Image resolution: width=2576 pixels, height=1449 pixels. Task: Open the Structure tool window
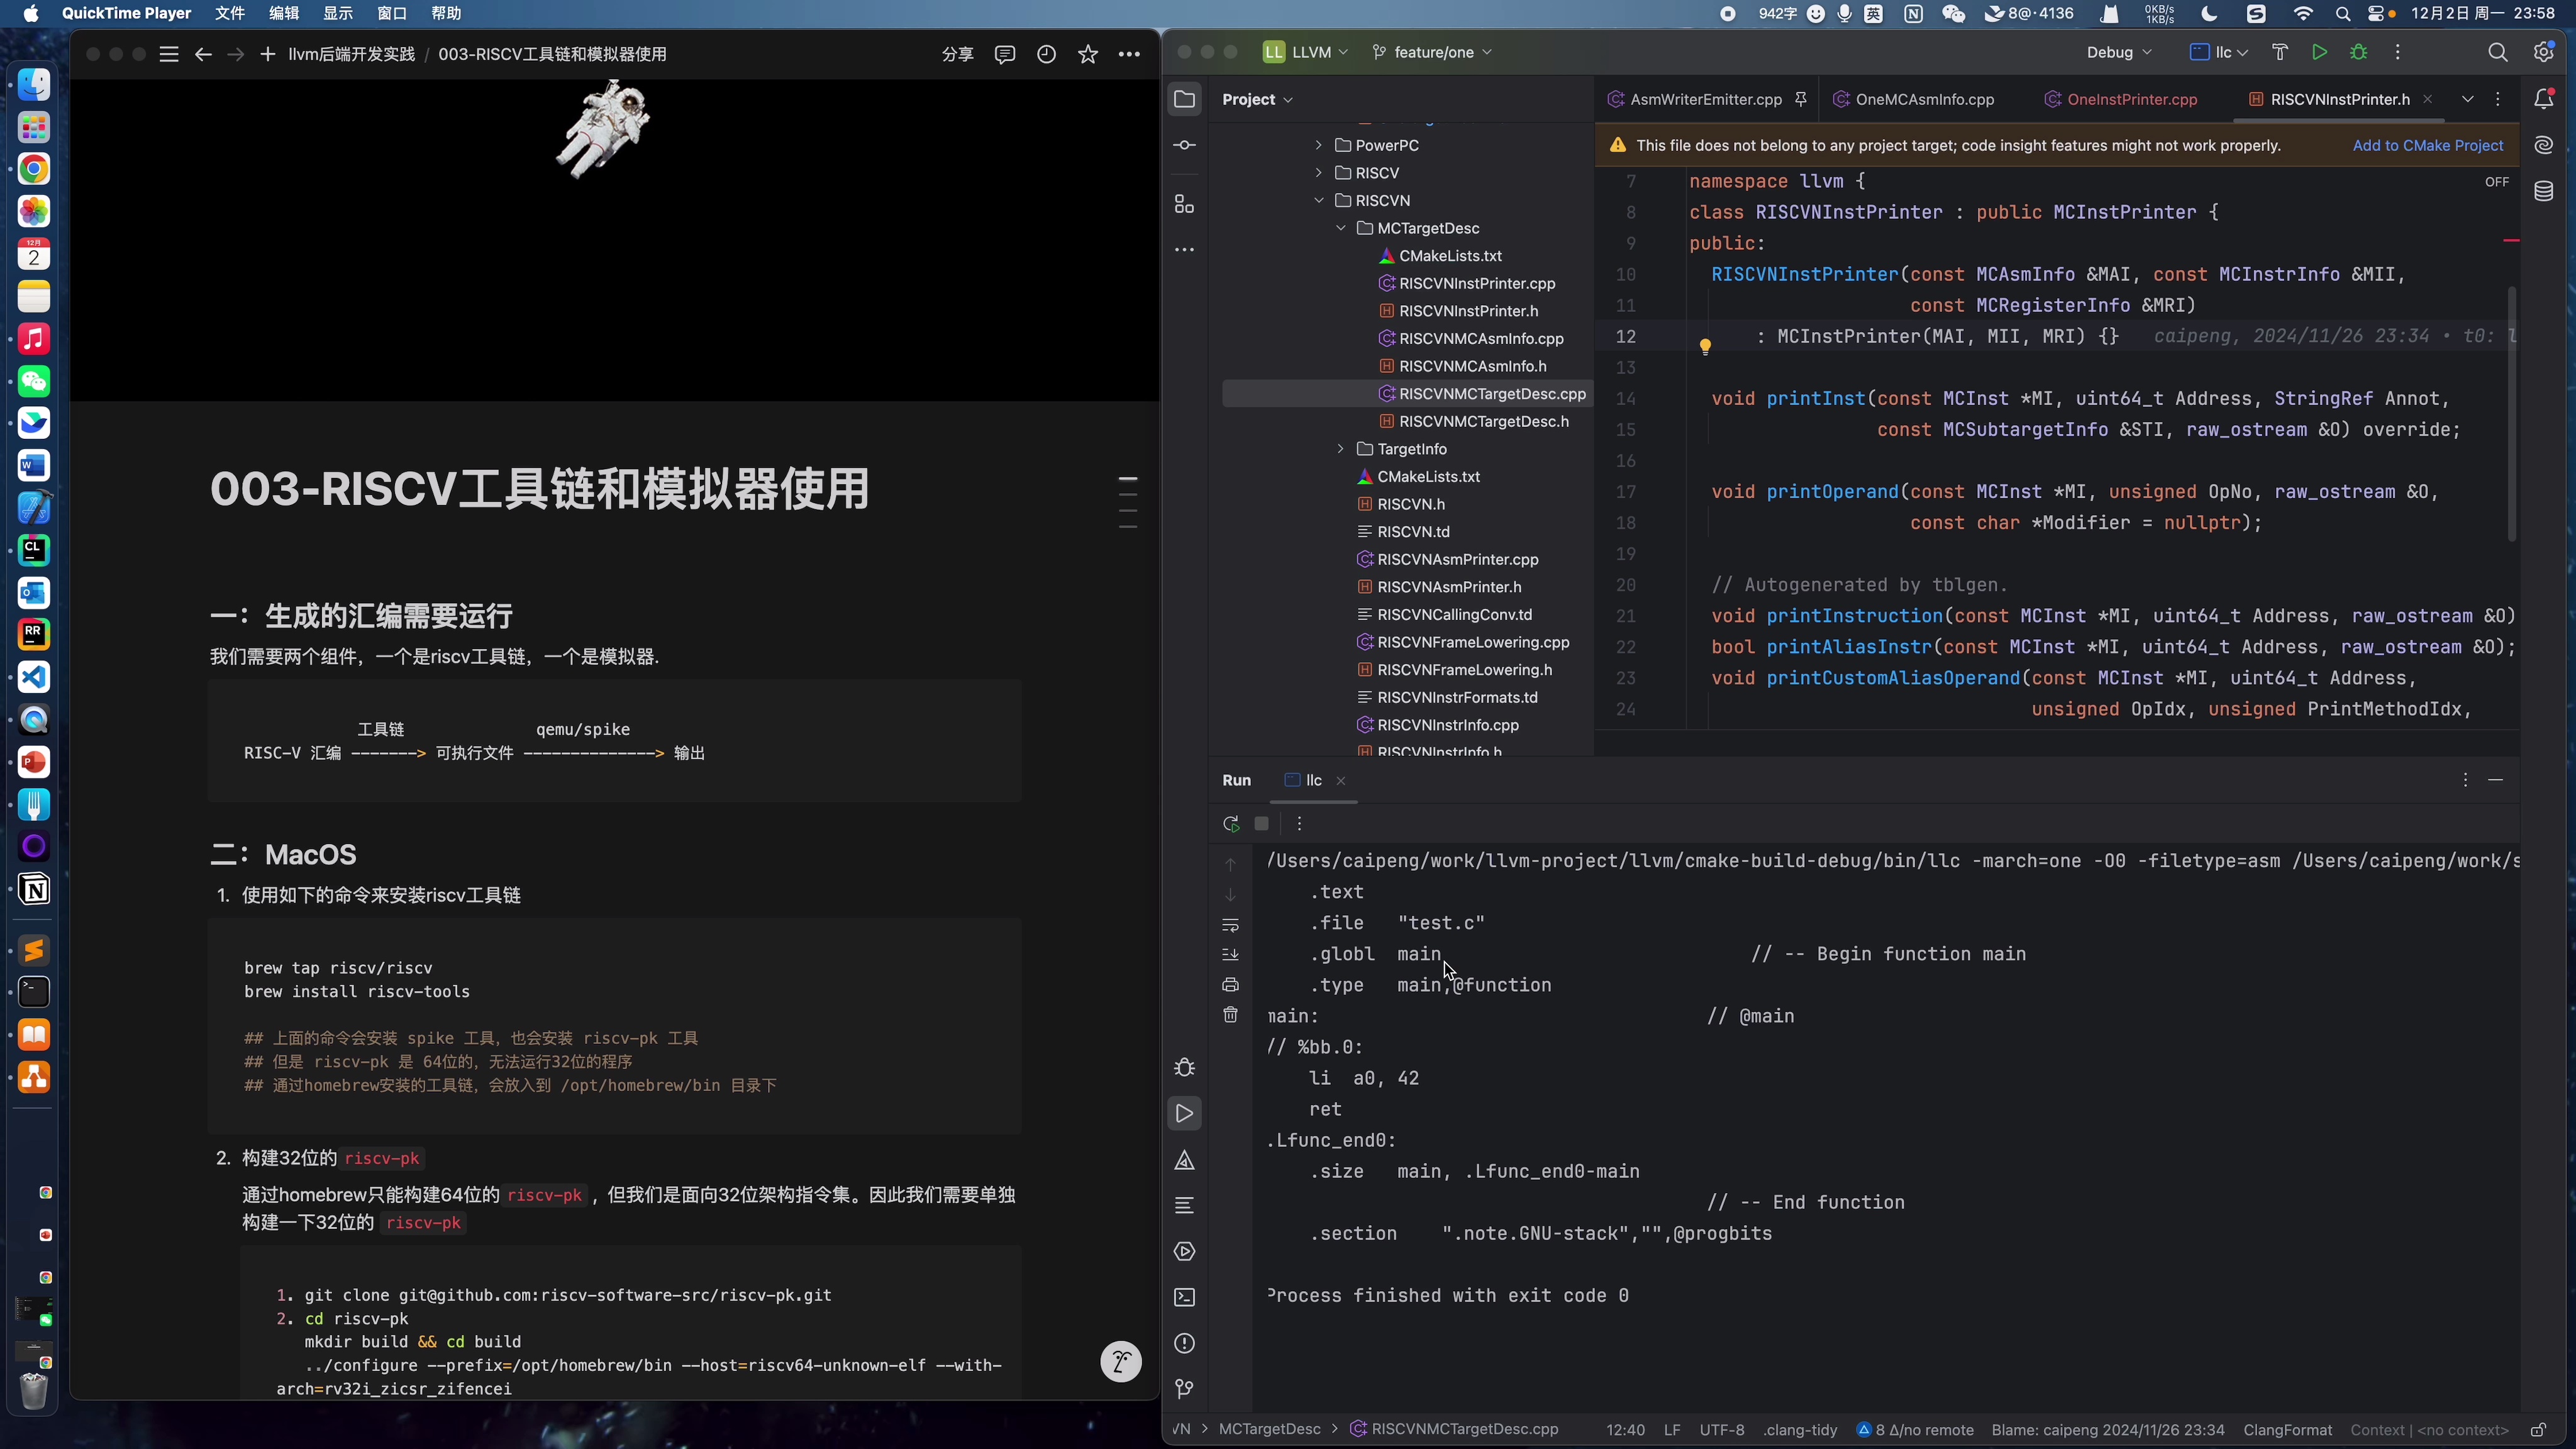point(1184,203)
